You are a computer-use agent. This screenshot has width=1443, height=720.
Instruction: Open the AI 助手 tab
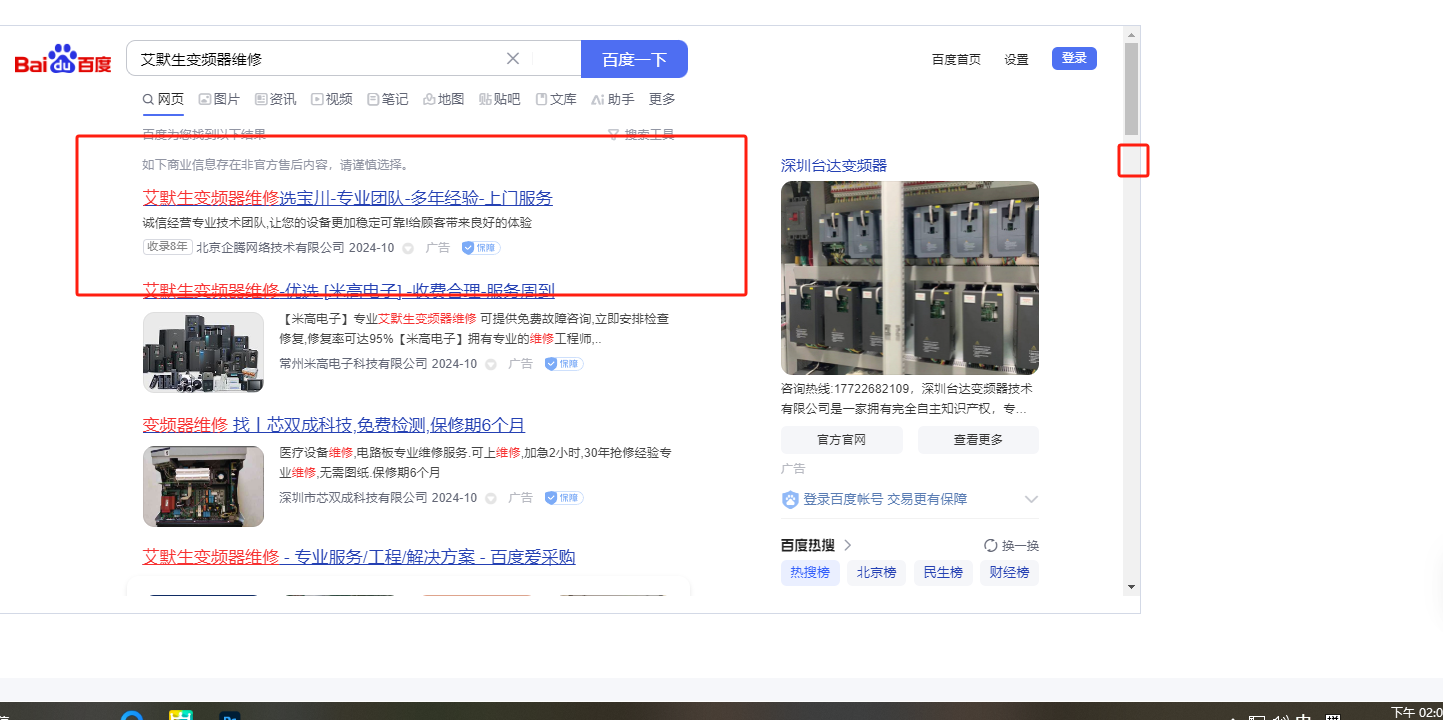click(613, 99)
